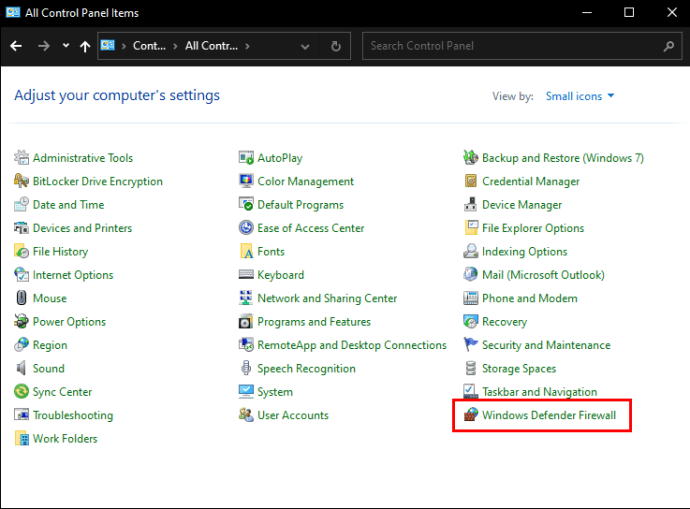
Task: Open BitLocker Drive Encryption icon
Action: point(22,182)
